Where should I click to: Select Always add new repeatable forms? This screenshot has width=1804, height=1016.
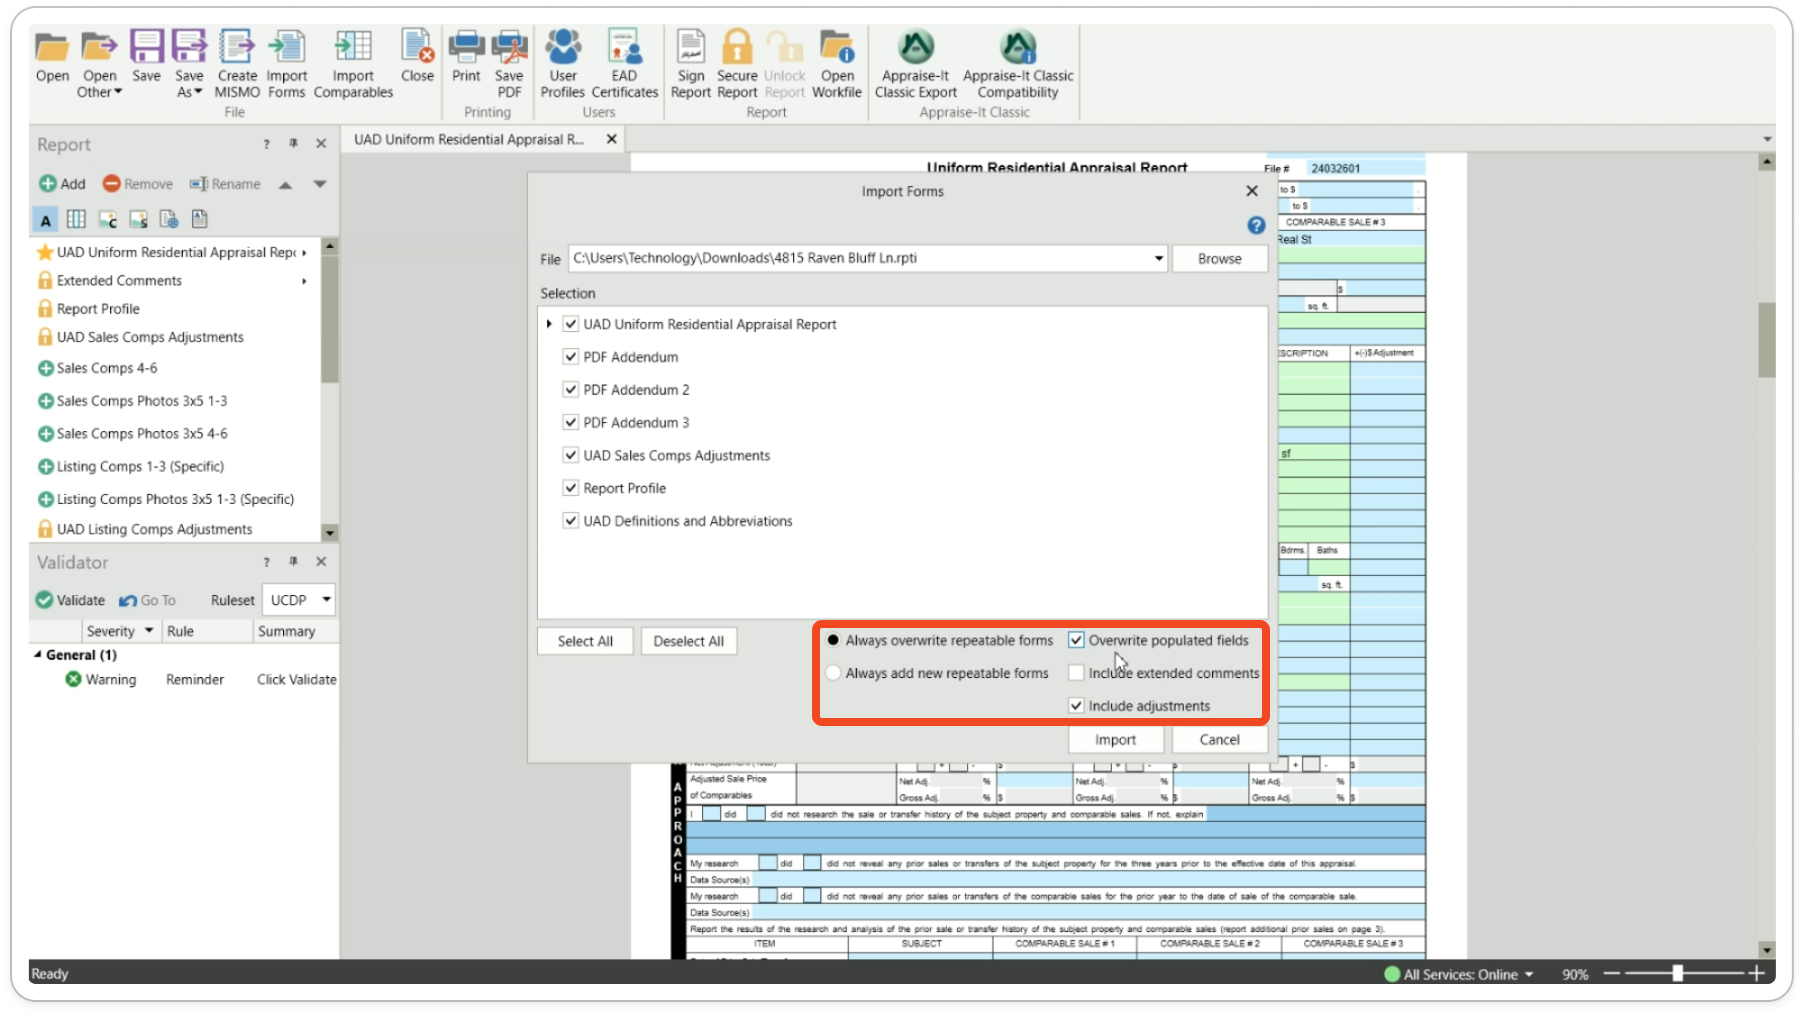[833, 673]
